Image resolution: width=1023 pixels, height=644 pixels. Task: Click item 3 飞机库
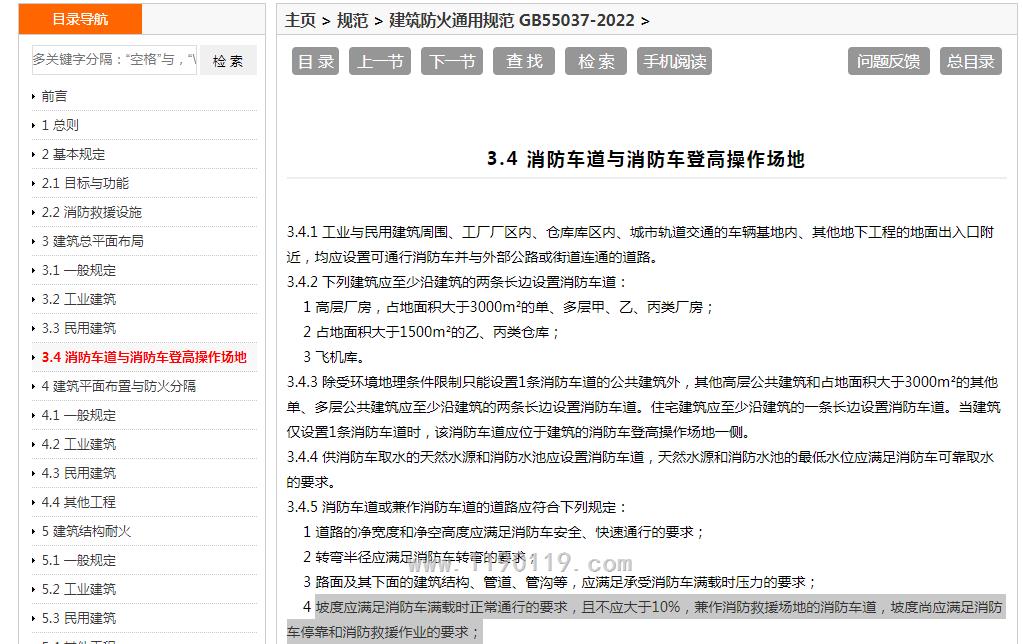click(x=333, y=358)
